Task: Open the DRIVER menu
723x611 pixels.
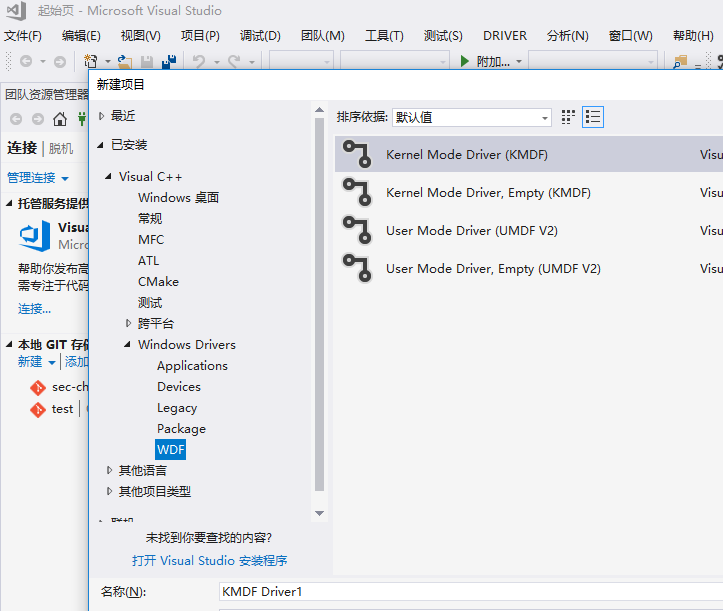Action: [x=504, y=36]
